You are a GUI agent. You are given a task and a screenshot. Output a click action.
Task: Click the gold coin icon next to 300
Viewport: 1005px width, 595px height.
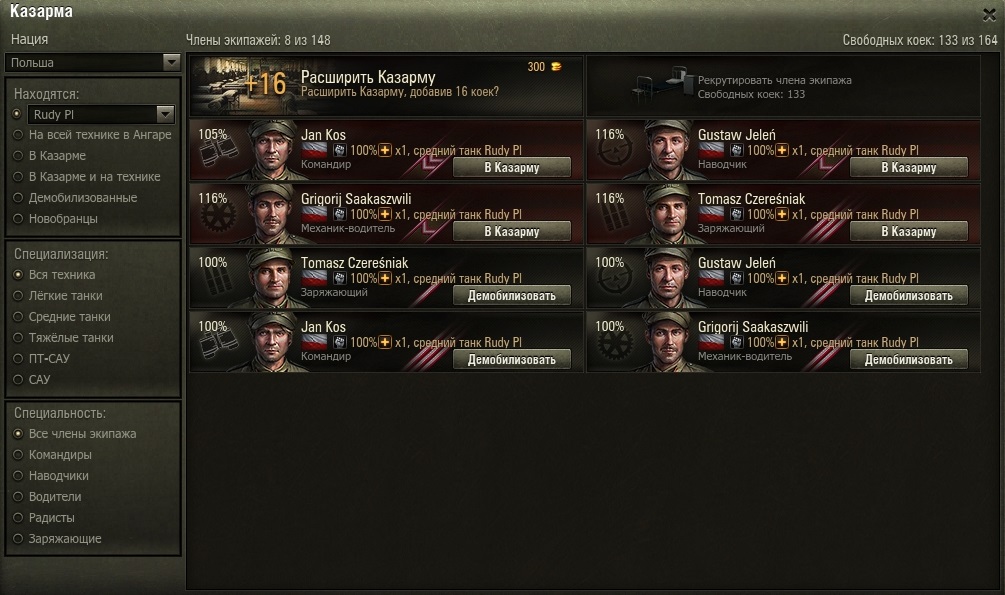click(556, 67)
